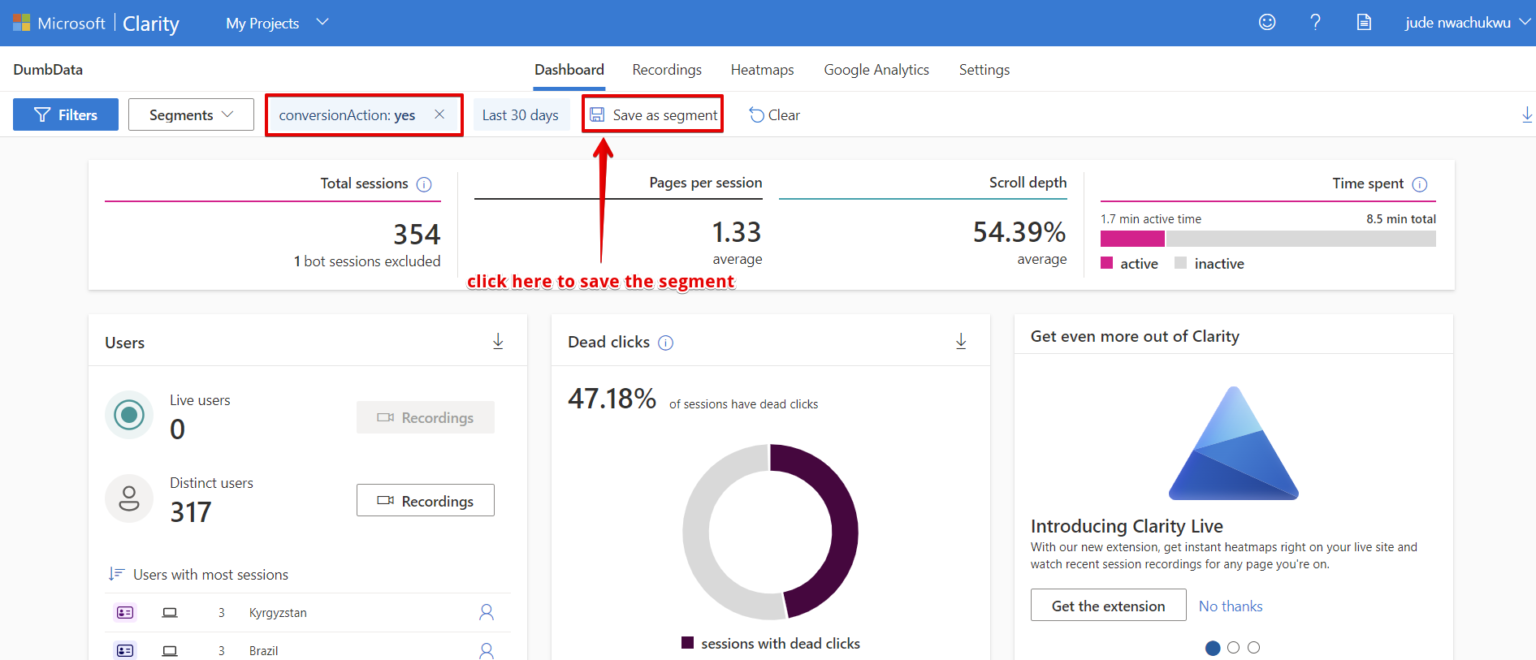Image resolution: width=1536 pixels, height=660 pixels.
Task: View the Total sessions info tooltip
Action: 423,184
